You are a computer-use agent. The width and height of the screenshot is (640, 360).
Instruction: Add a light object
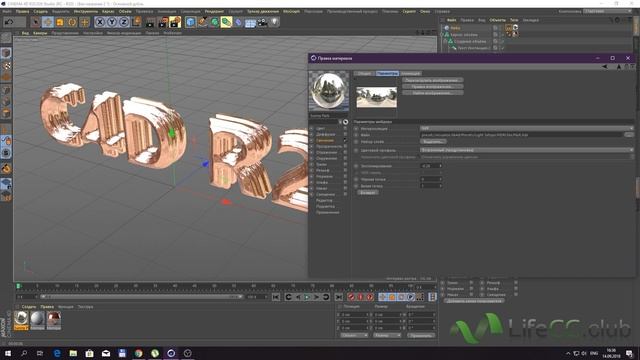pyautogui.click(x=274, y=22)
